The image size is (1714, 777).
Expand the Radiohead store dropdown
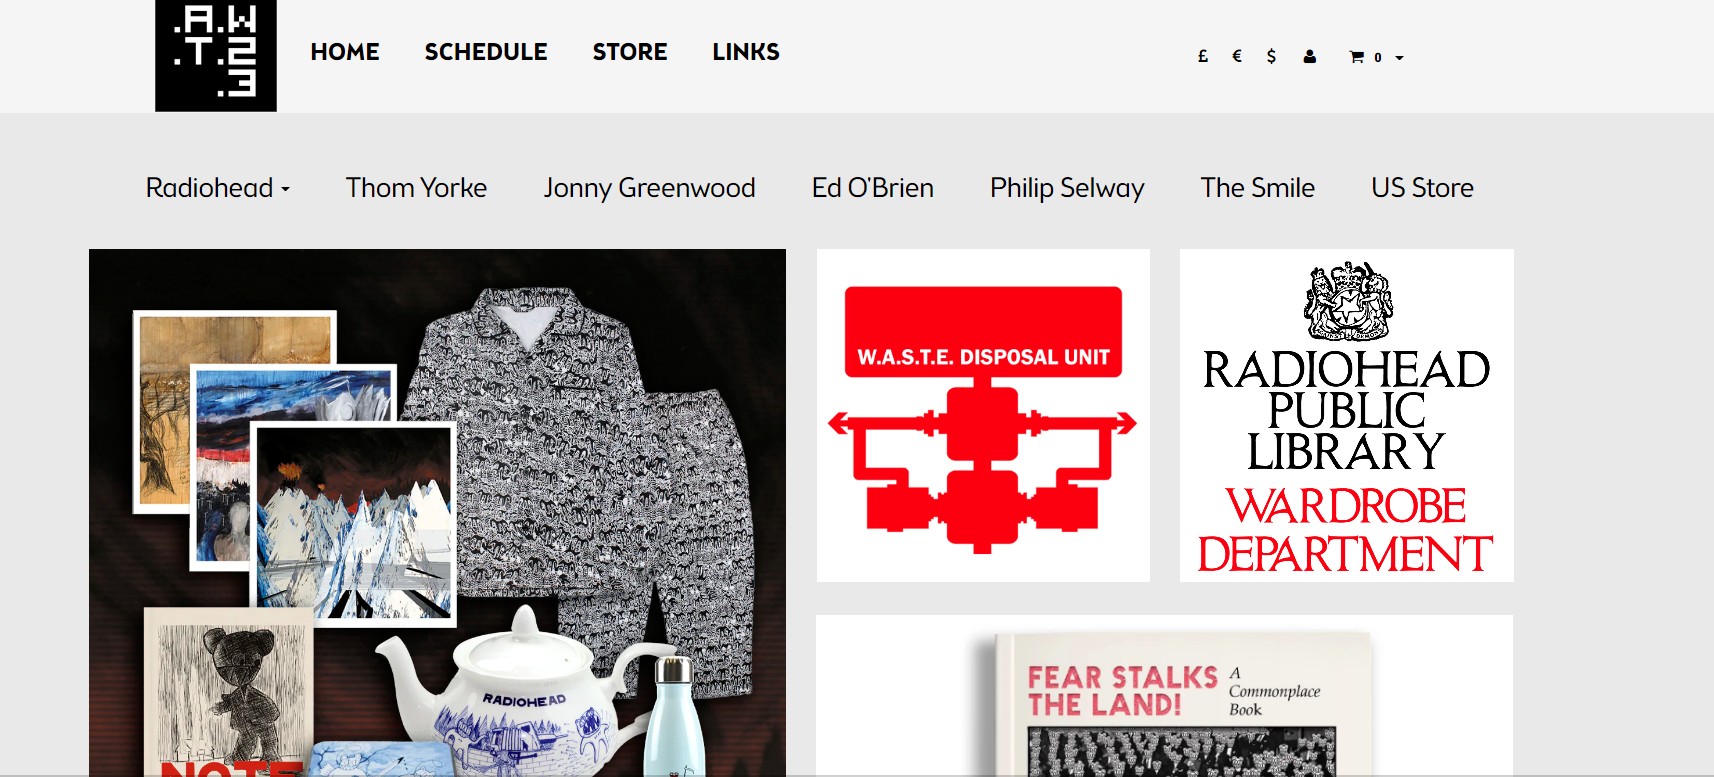click(x=218, y=188)
